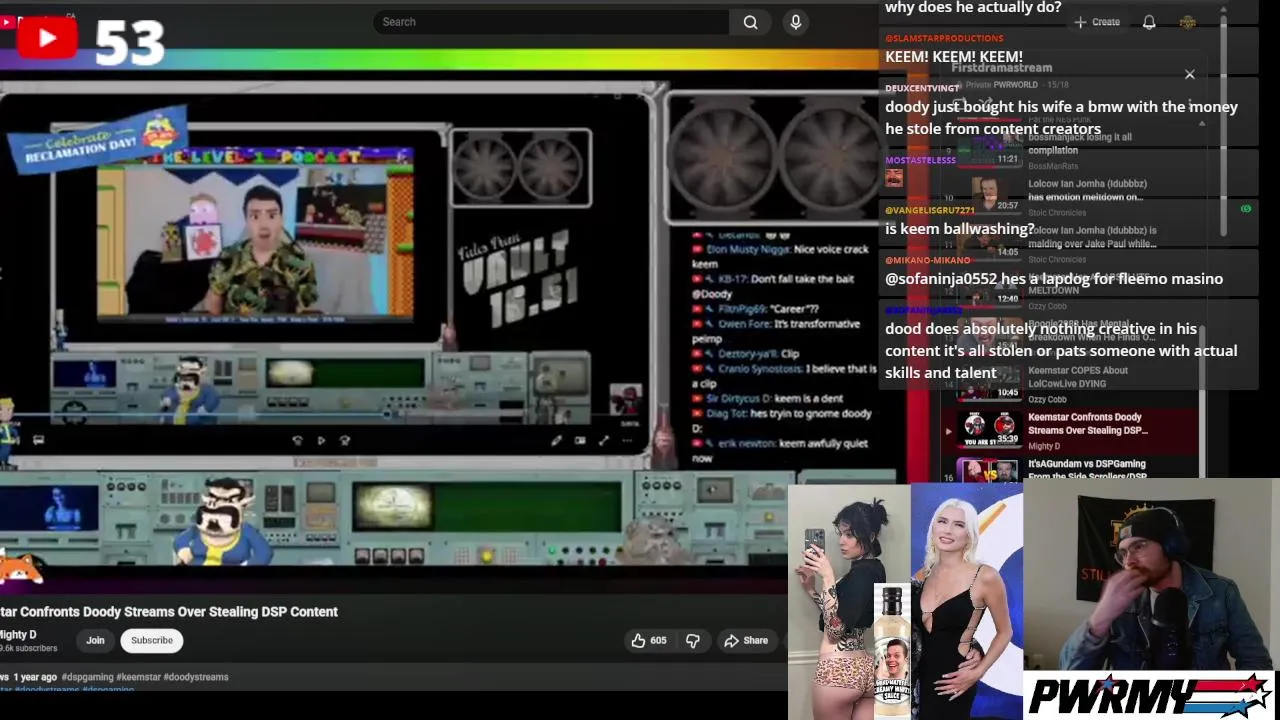
Task: Skip backward in the embedded player
Action: (297, 440)
